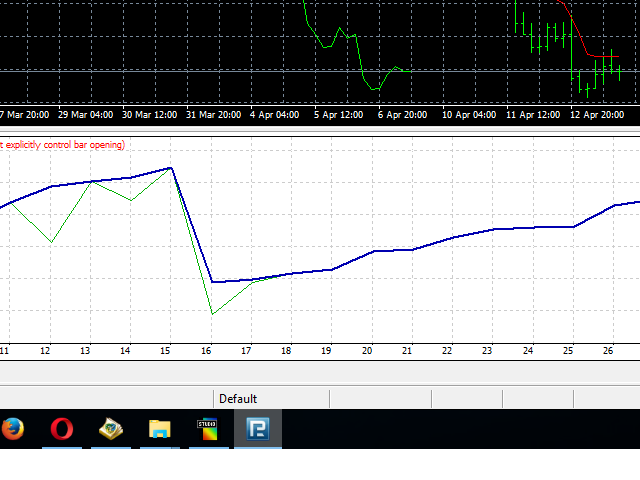Click the 31 Mar 20:00 time label
640x480 pixels.
coord(214,115)
